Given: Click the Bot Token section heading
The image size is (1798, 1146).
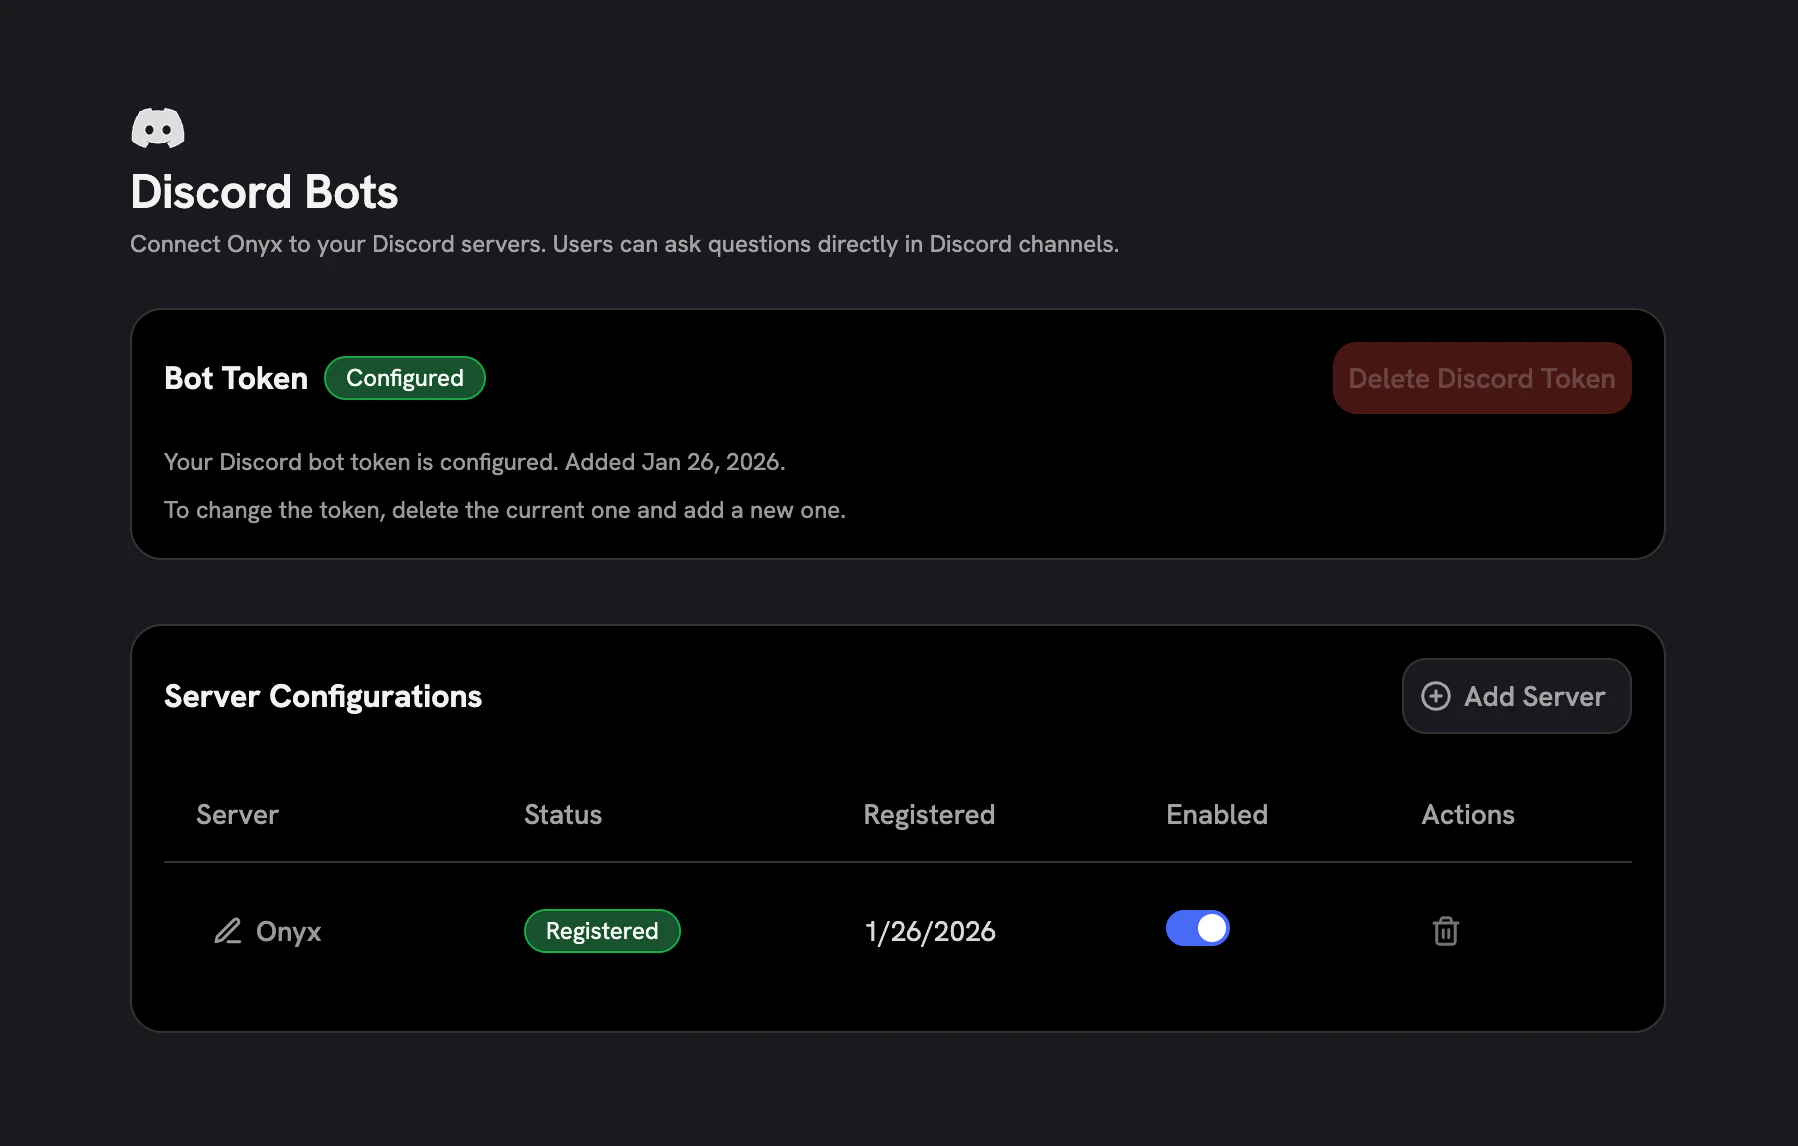Looking at the screenshot, I should point(235,378).
